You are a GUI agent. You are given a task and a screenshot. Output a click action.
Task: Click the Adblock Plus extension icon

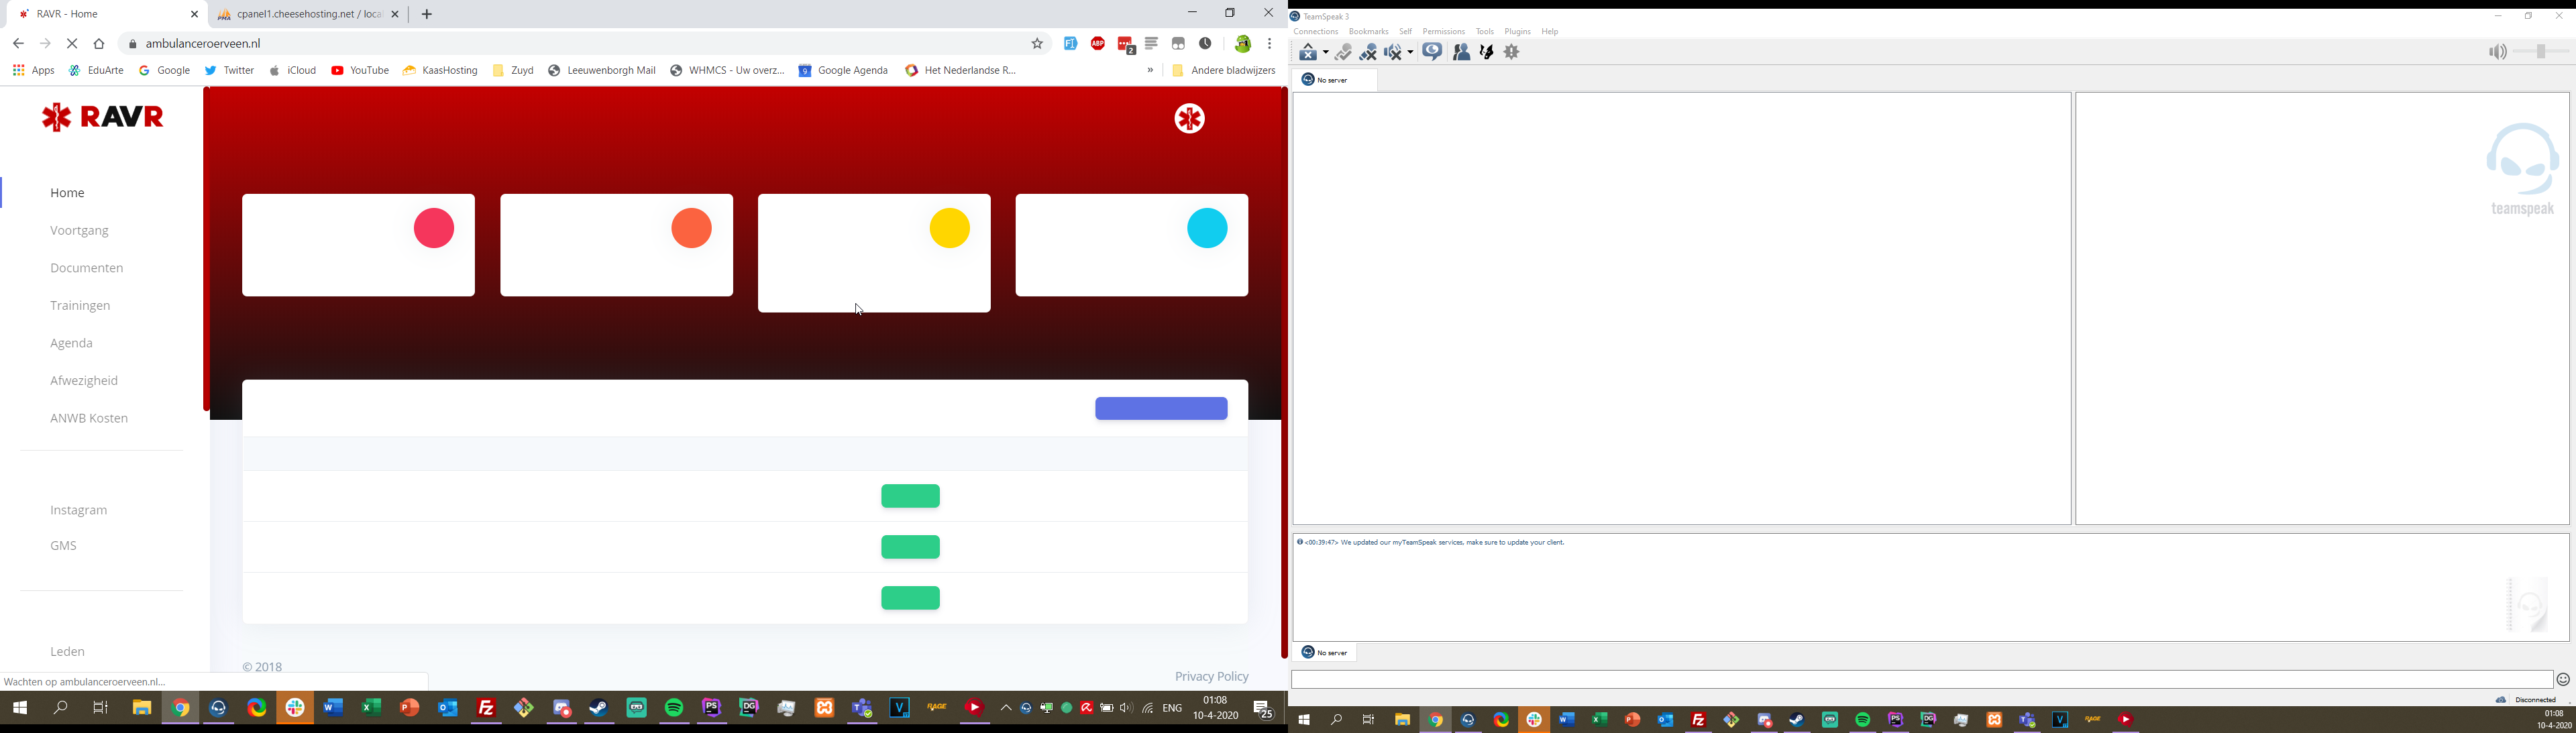1098,44
